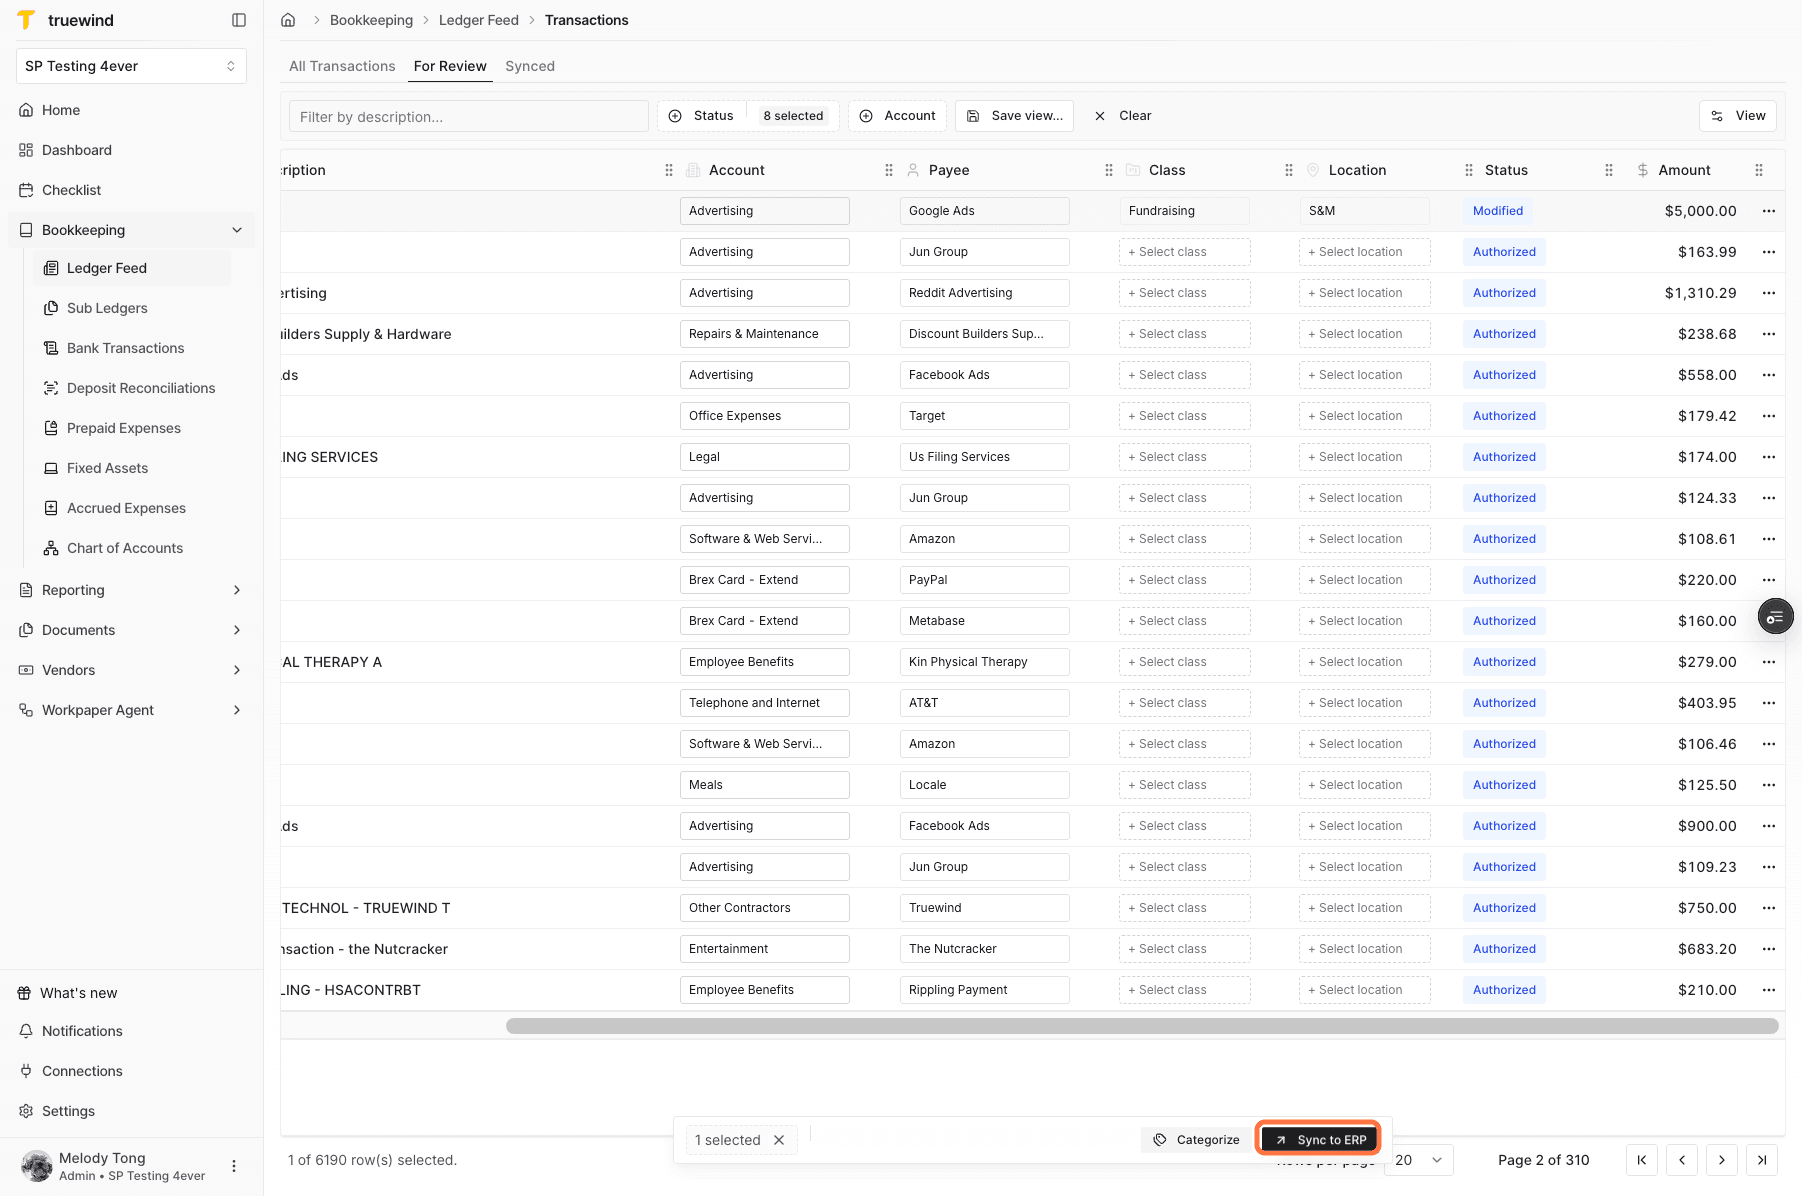
Task: Edit payee field showing PayPal
Action: pos(985,580)
